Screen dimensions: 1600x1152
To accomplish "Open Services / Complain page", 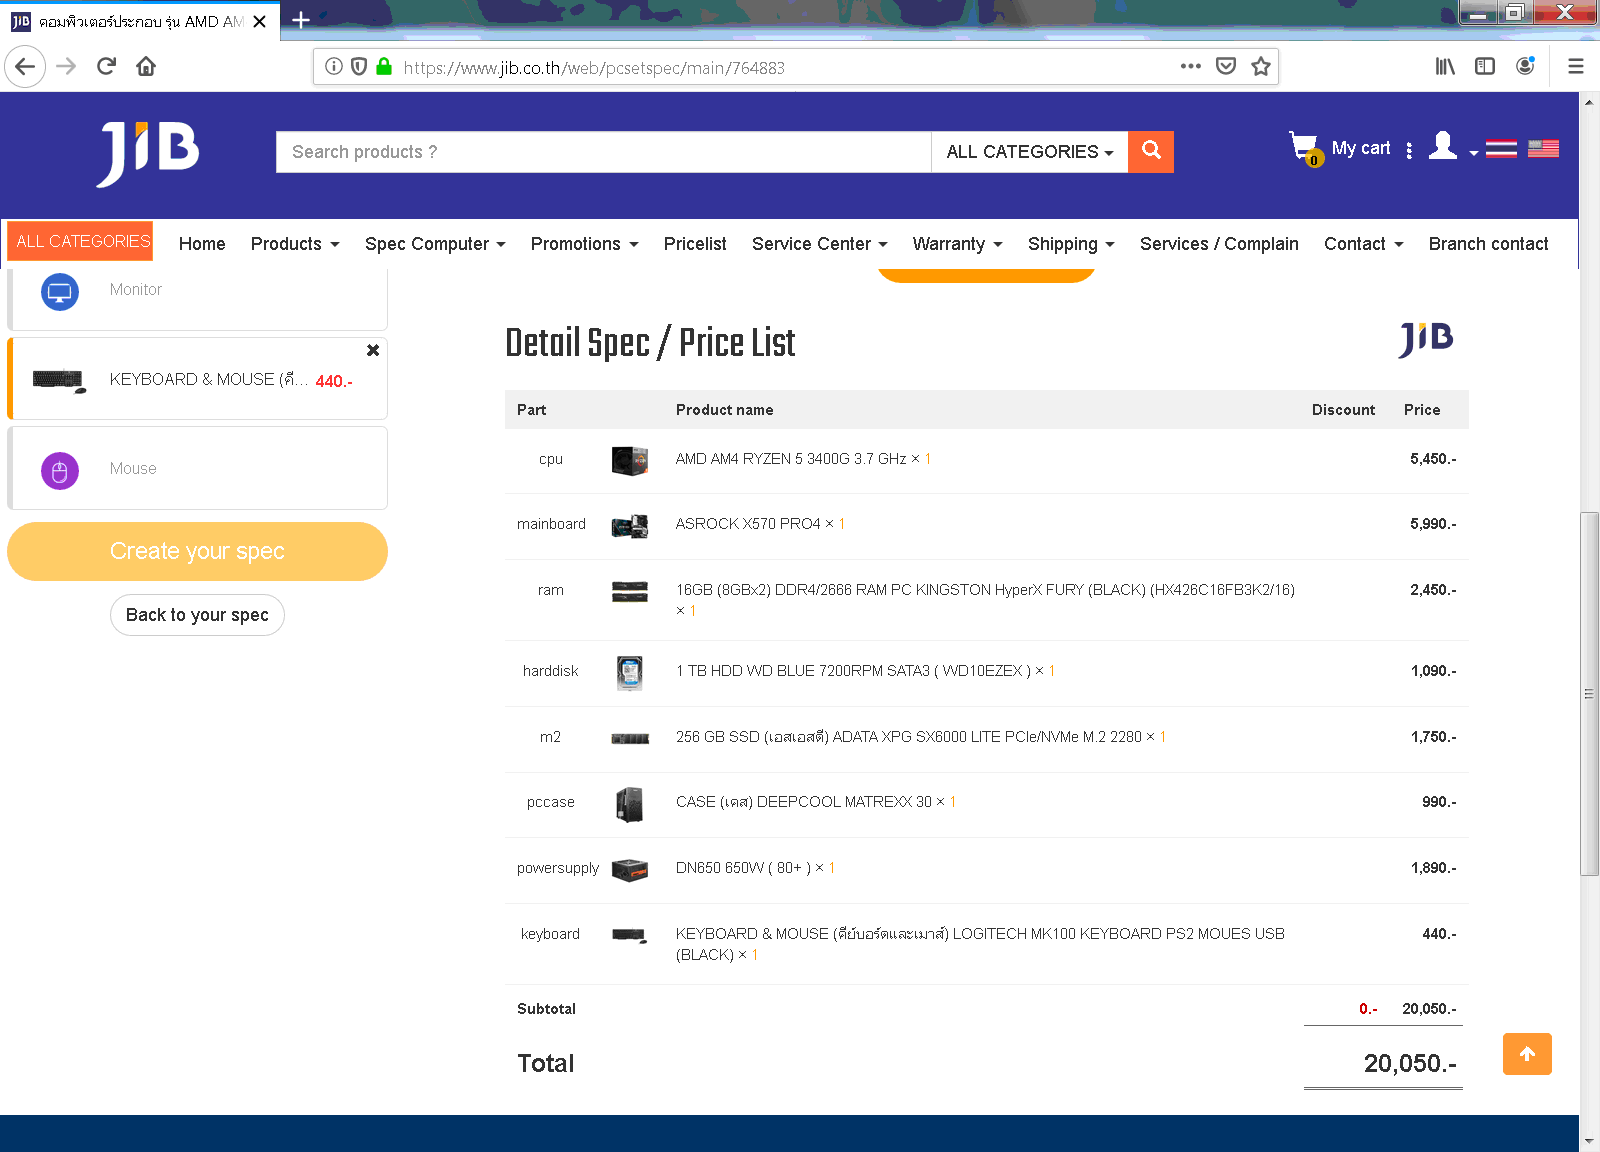I will (1219, 244).
